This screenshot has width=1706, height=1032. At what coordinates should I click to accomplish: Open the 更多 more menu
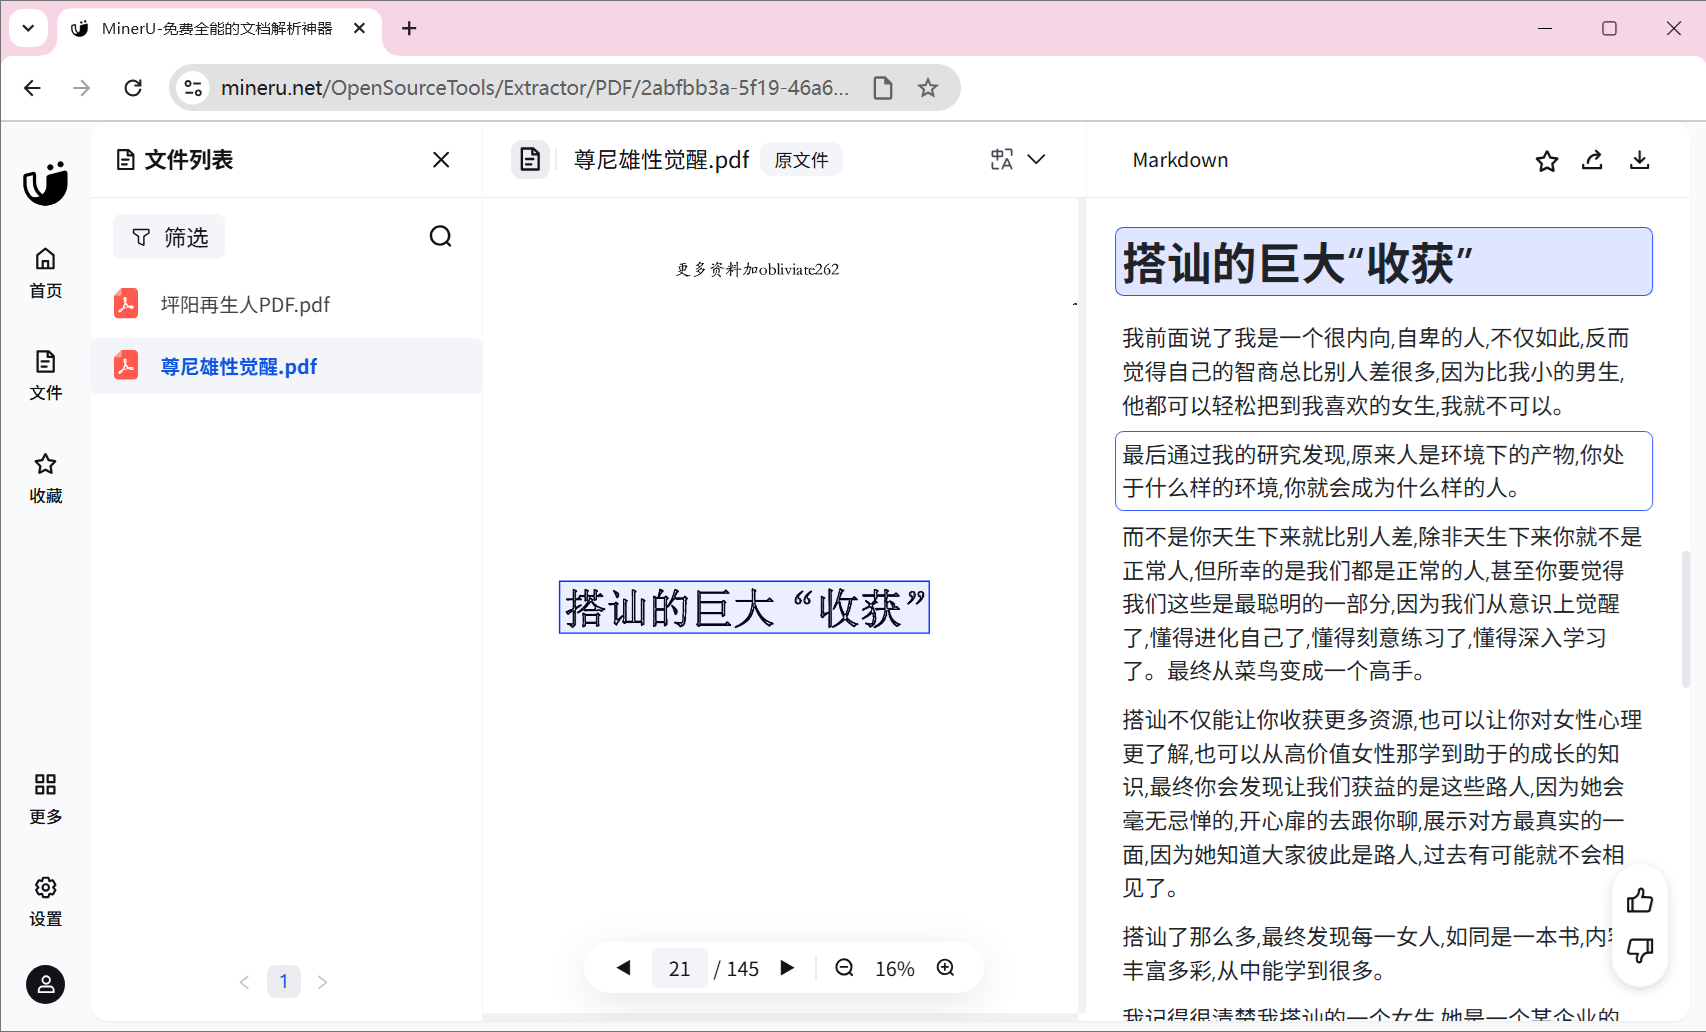click(45, 799)
